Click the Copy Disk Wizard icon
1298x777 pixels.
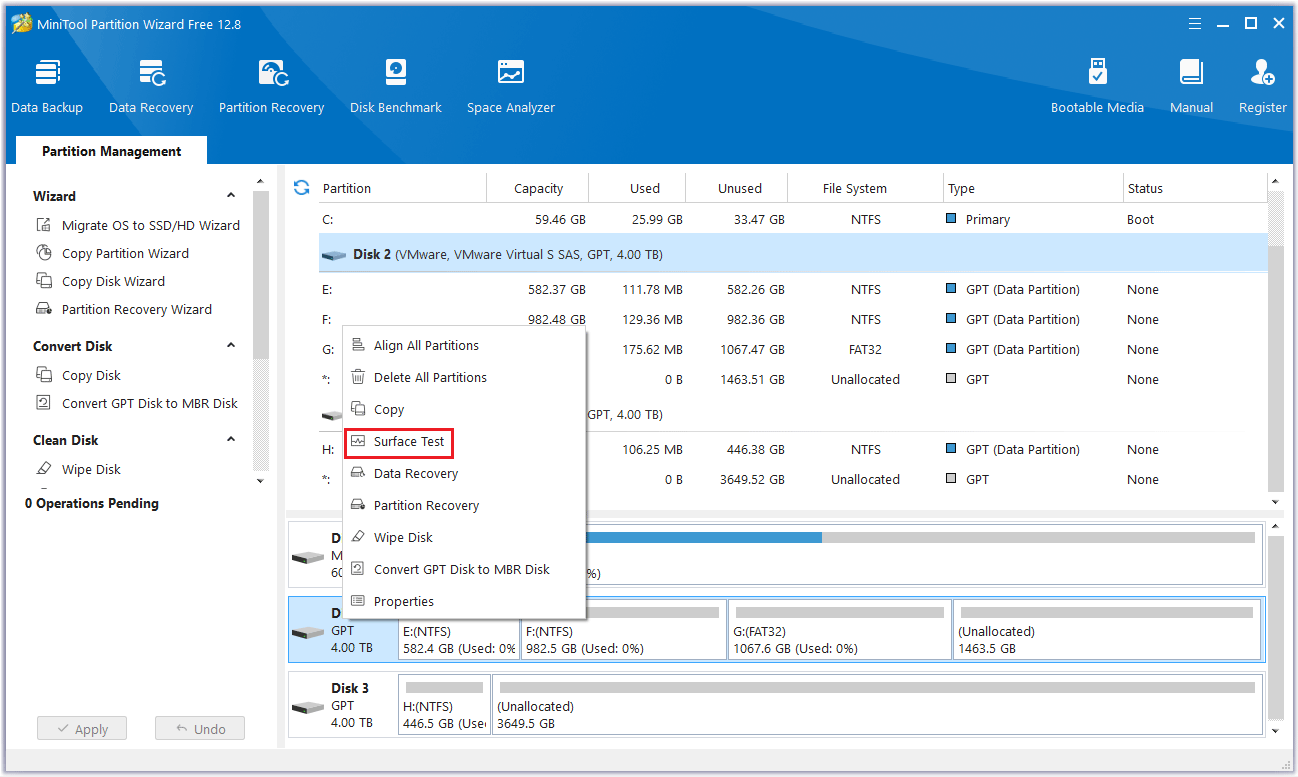click(x=44, y=281)
